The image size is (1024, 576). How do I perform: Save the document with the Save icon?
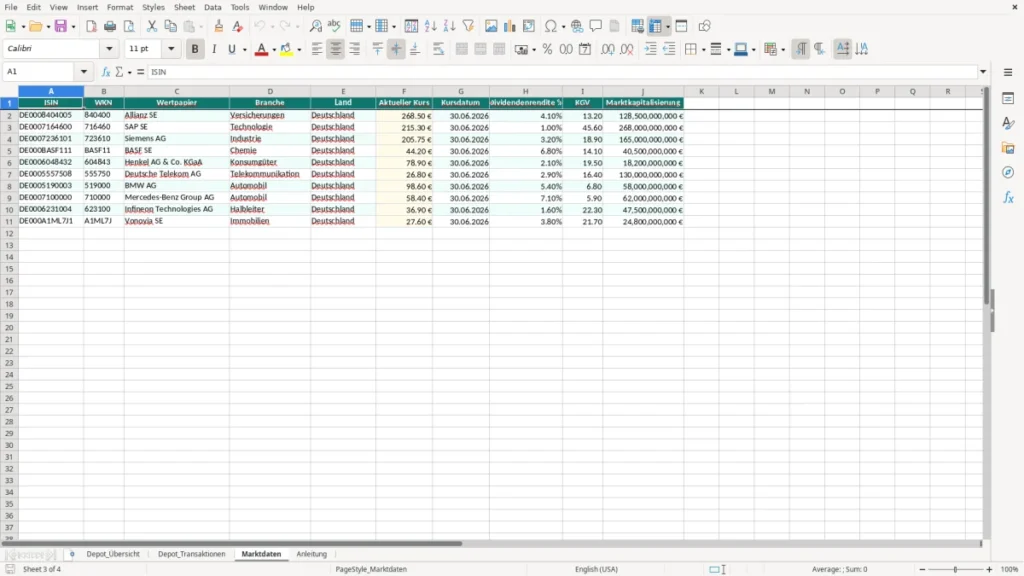[x=61, y=26]
